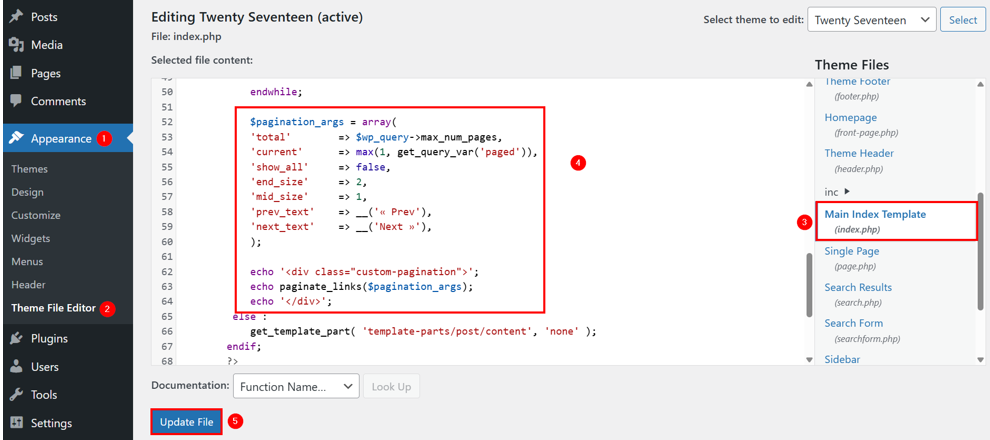Click code line 56 'end_size' entry

pos(309,182)
